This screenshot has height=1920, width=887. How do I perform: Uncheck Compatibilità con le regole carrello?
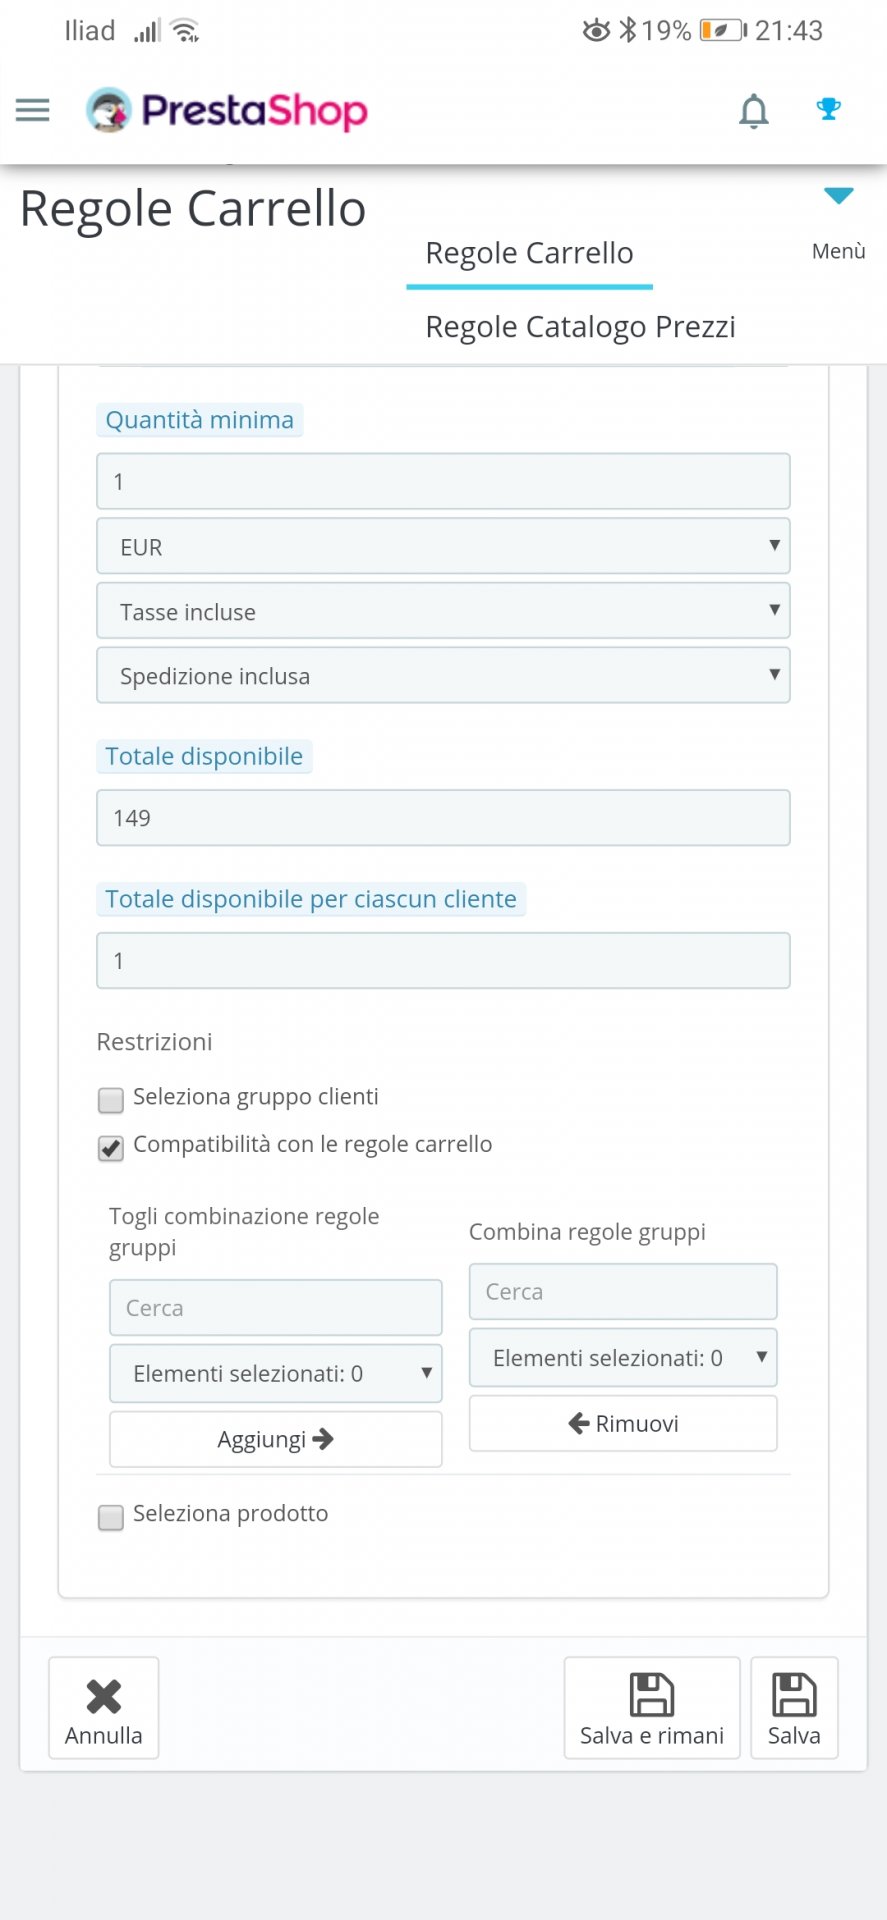[111, 1148]
